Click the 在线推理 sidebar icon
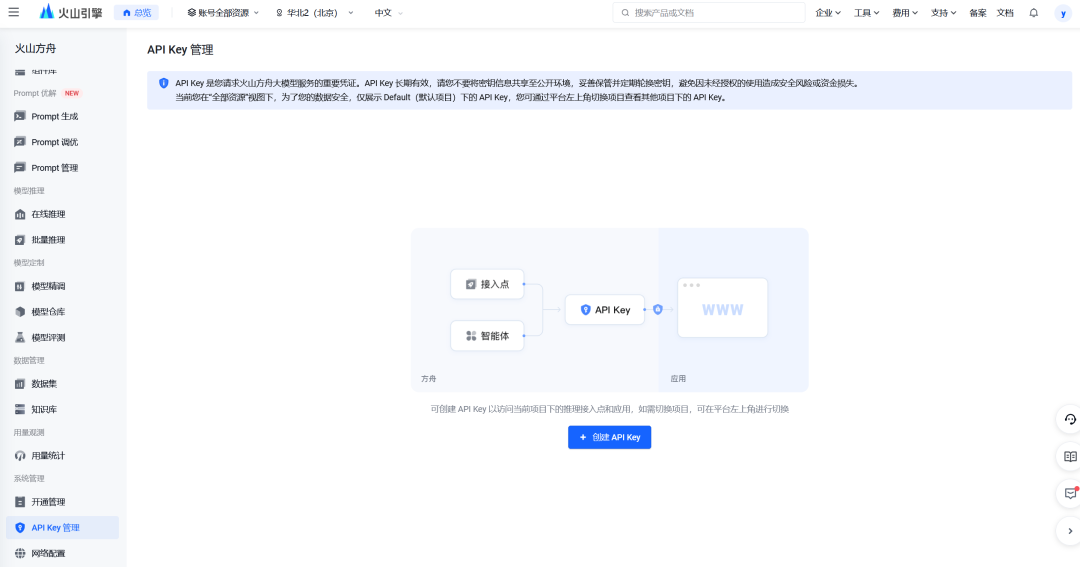This screenshot has width=1080, height=567. [x=20, y=214]
